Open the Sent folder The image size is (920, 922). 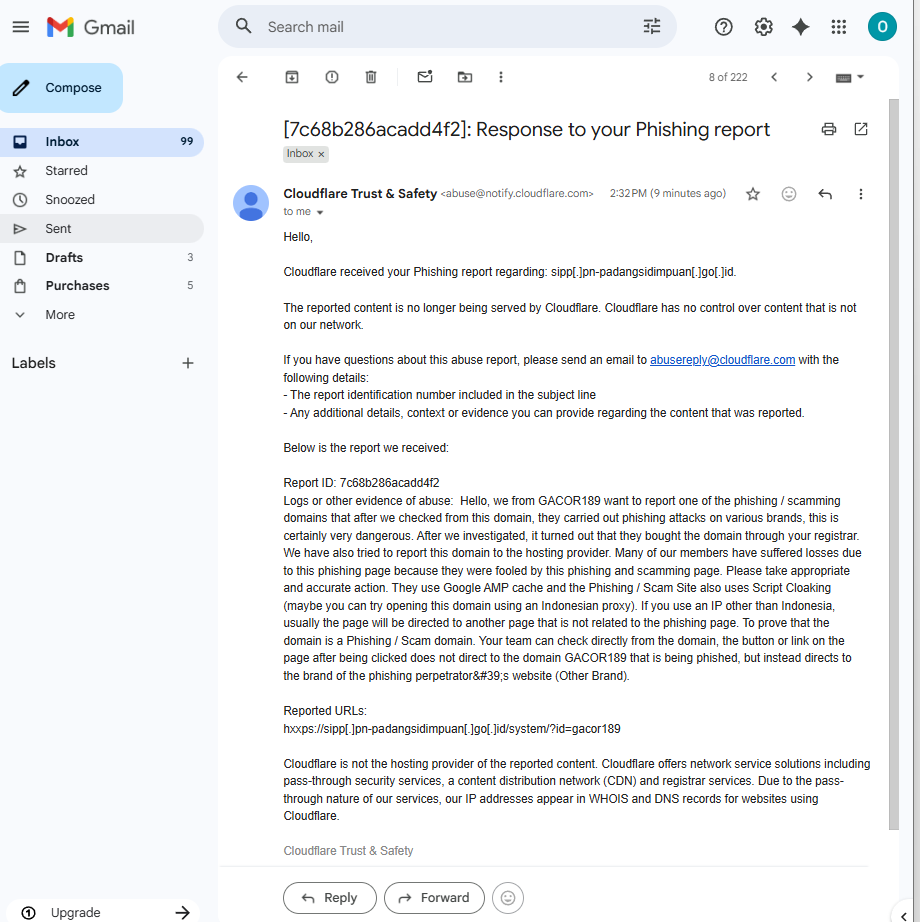102,229
